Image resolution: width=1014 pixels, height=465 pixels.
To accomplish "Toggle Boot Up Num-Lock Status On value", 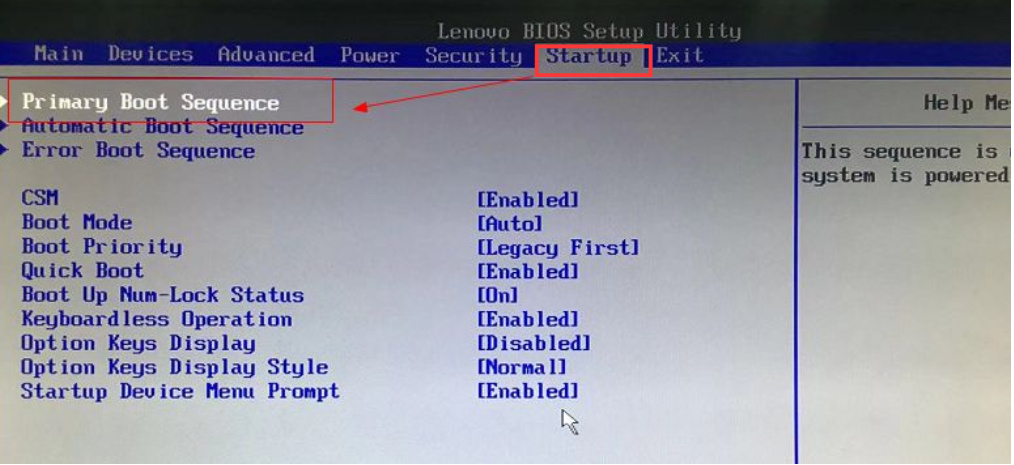I will [497, 296].
